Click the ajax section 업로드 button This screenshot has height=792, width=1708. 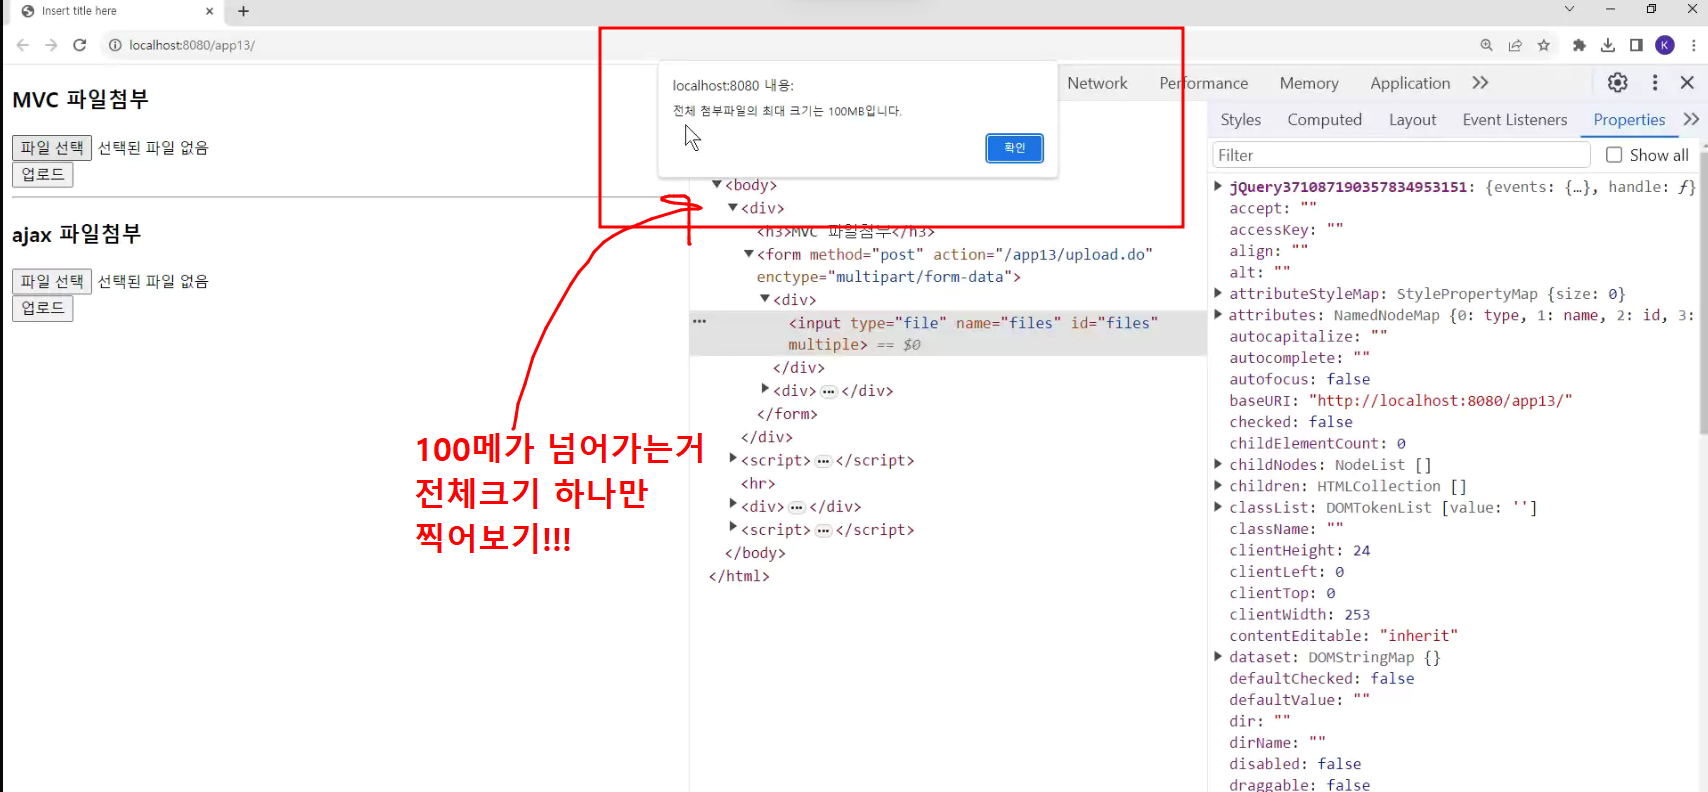click(43, 308)
